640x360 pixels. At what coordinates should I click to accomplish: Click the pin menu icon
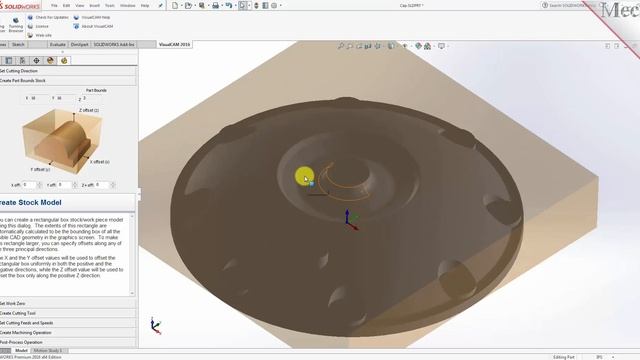click(x=160, y=6)
